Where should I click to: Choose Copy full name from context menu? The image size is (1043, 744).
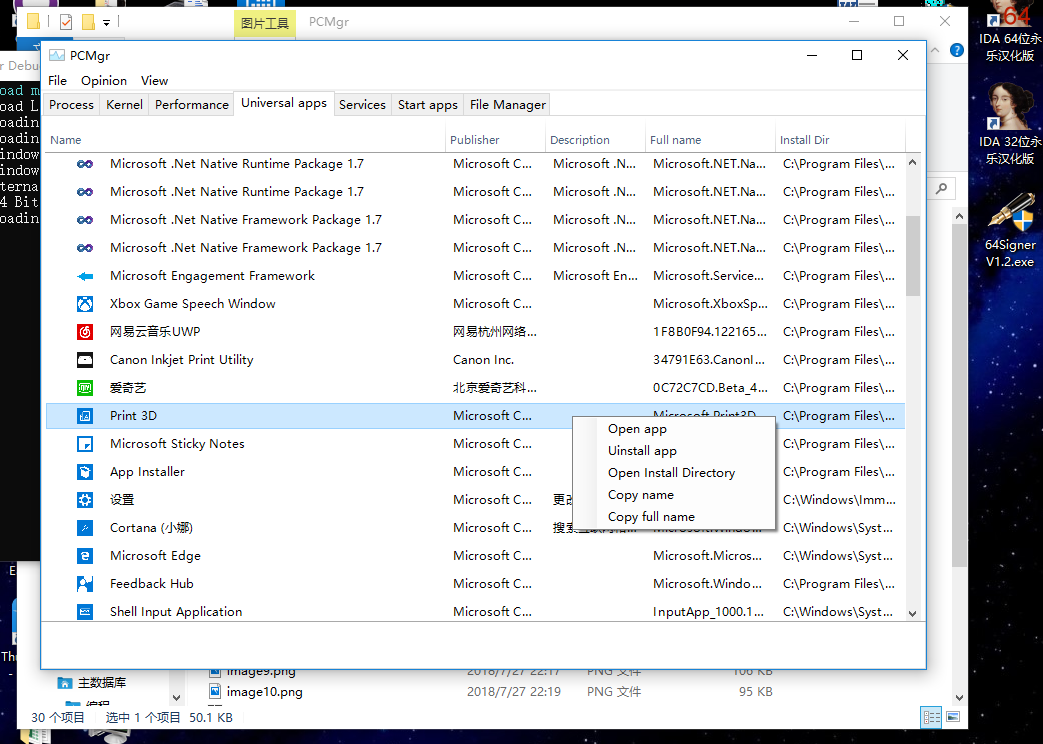coord(674,517)
